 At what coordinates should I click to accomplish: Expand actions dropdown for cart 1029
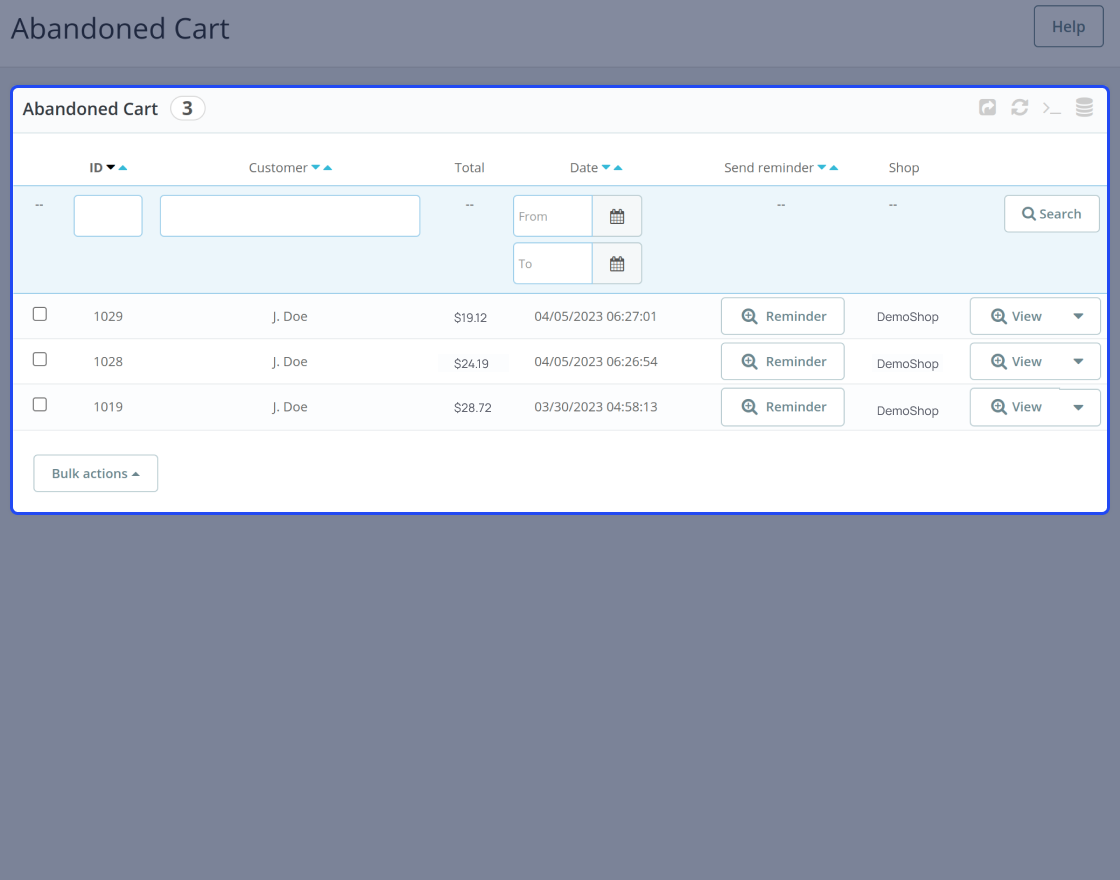1079,316
